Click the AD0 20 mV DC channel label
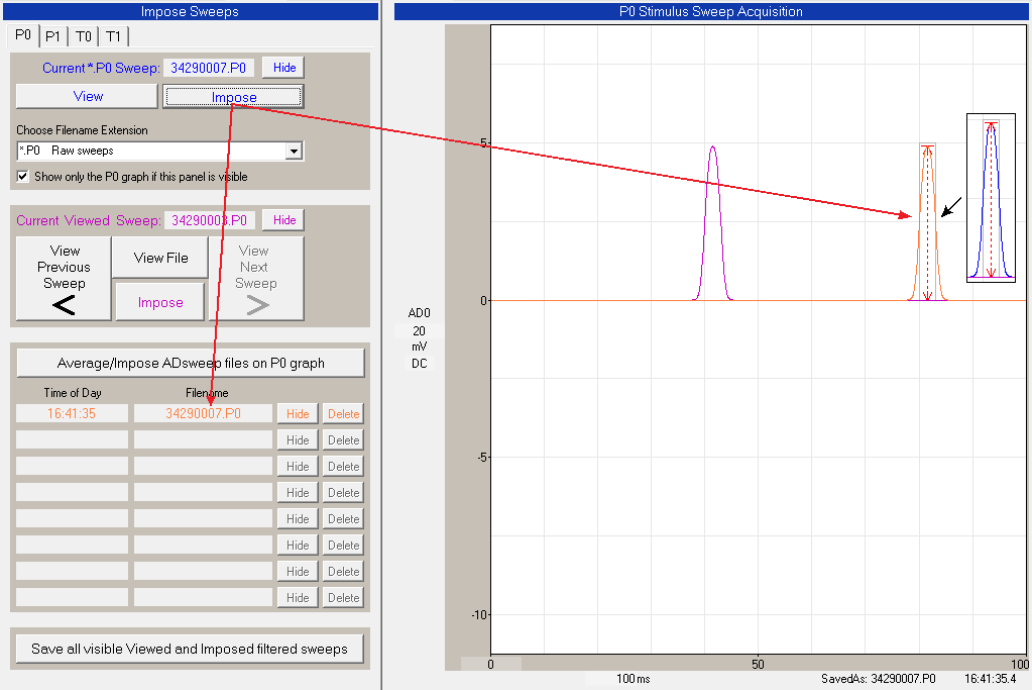1032x690 pixels. pyautogui.click(x=419, y=338)
